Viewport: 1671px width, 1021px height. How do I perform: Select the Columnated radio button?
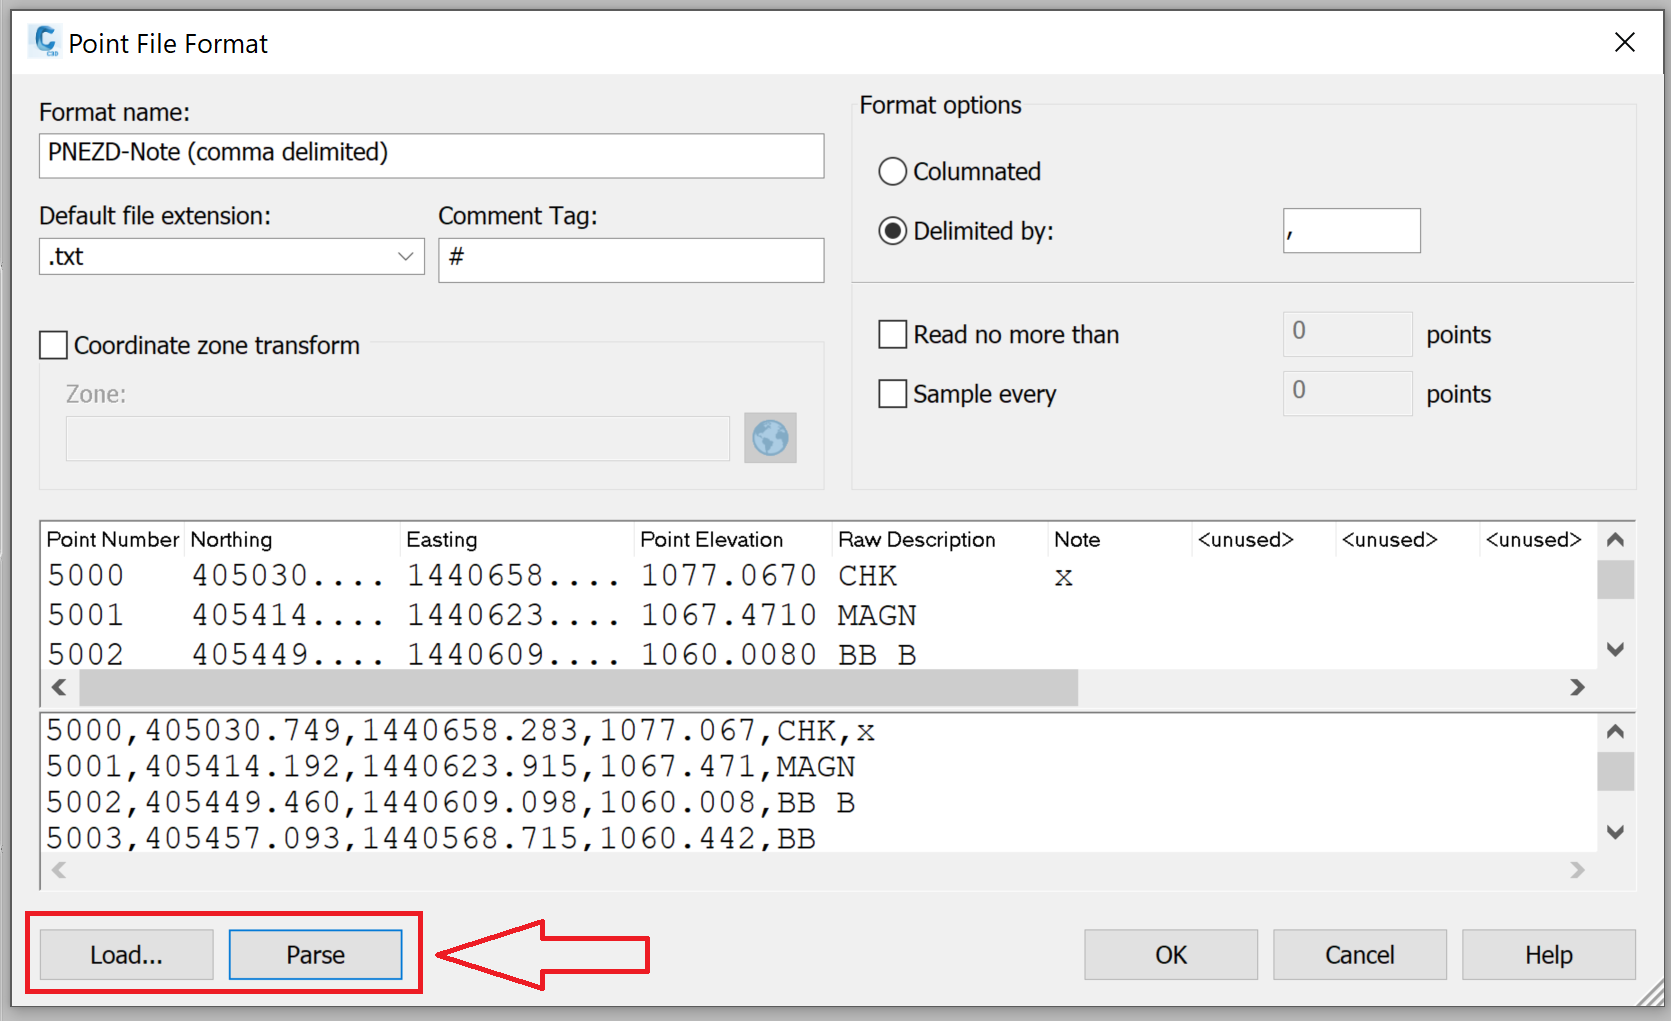pyautogui.click(x=892, y=171)
